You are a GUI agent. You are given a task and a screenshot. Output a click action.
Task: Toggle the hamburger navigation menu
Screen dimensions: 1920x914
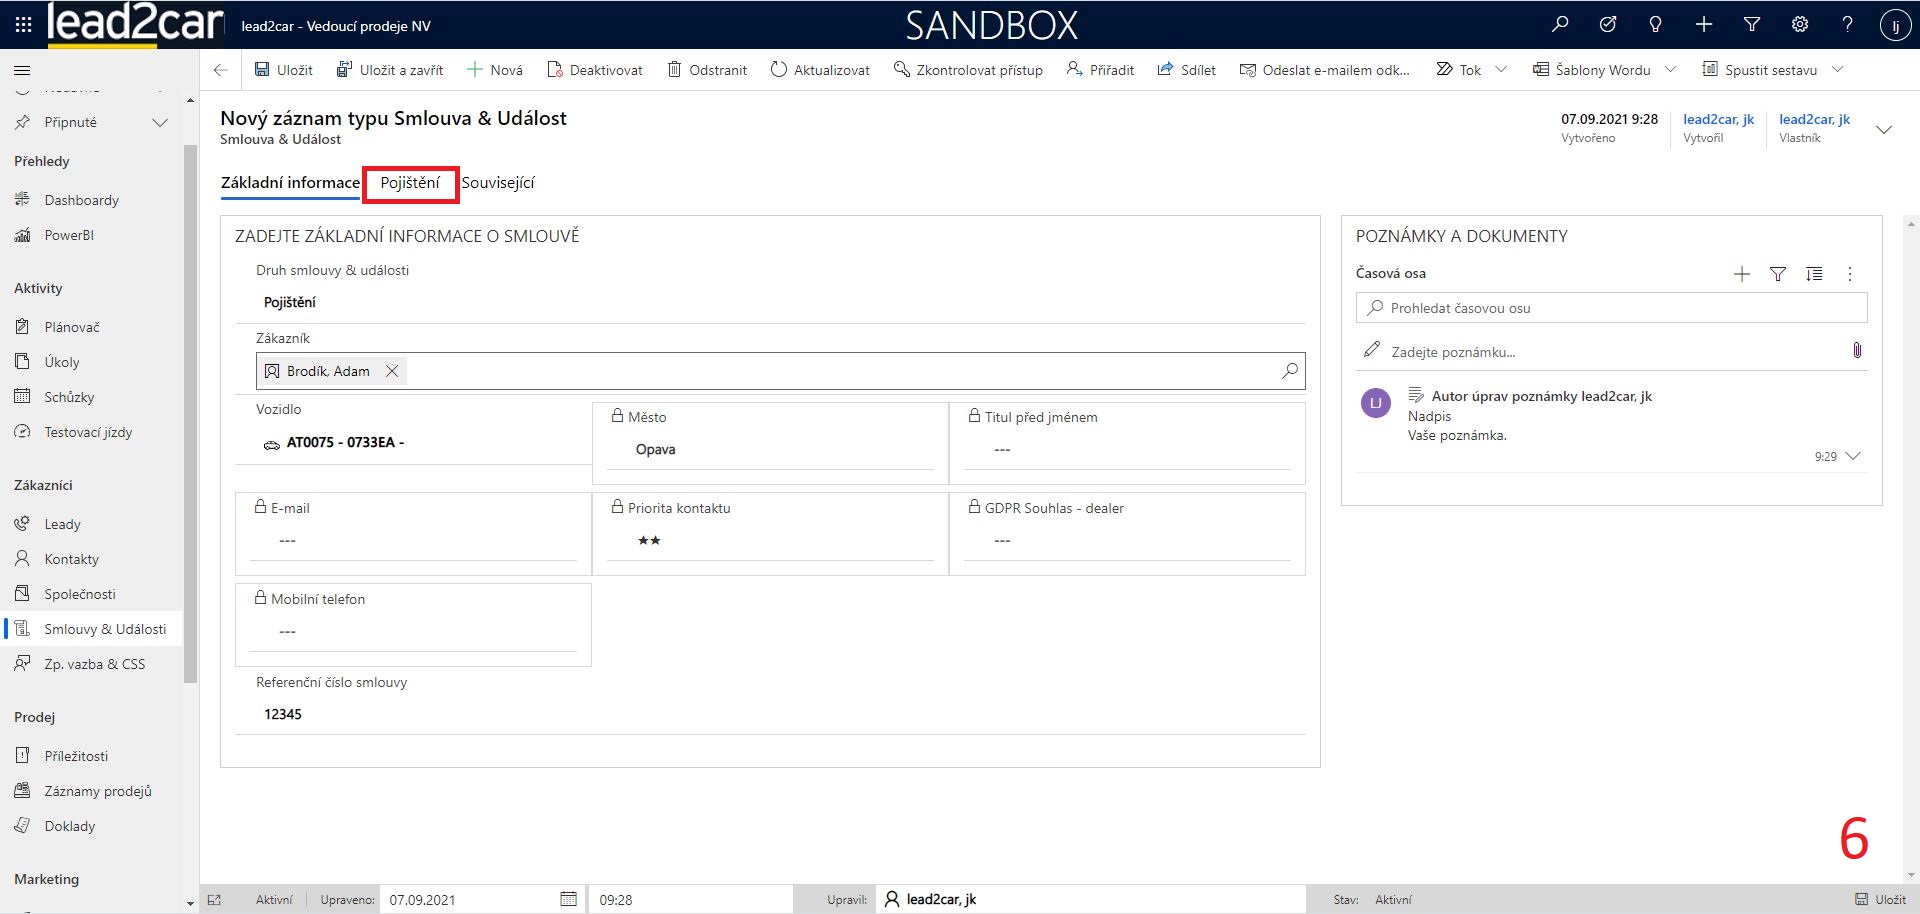pos(22,70)
